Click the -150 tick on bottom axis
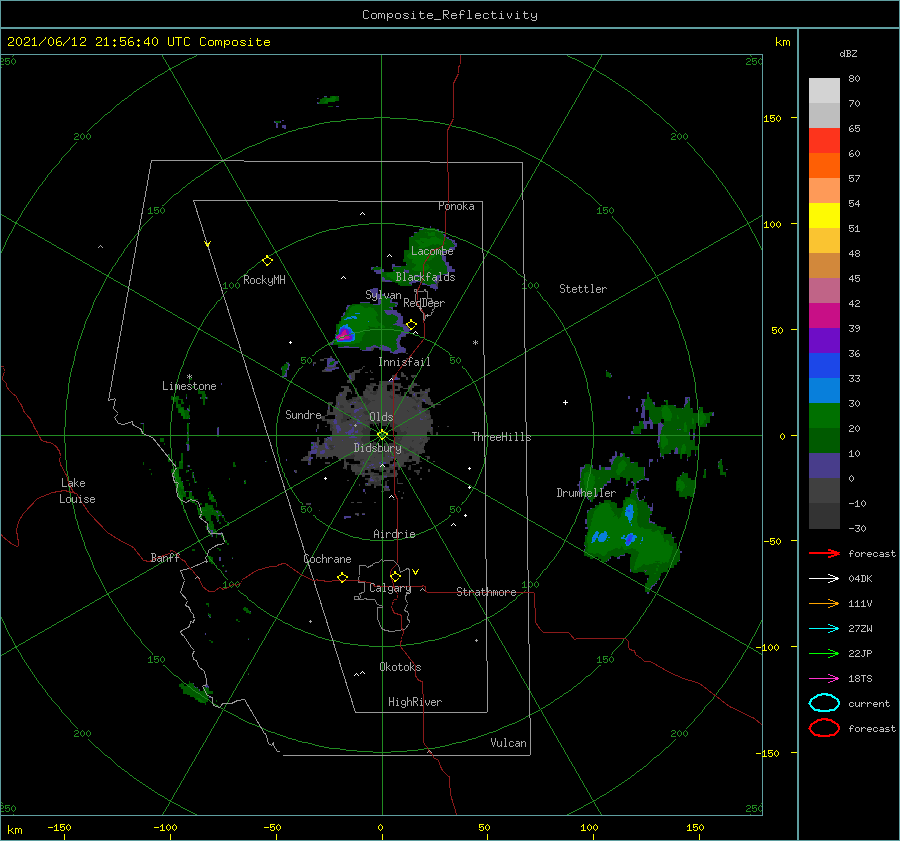The height and width of the screenshot is (841, 900). click(x=59, y=827)
